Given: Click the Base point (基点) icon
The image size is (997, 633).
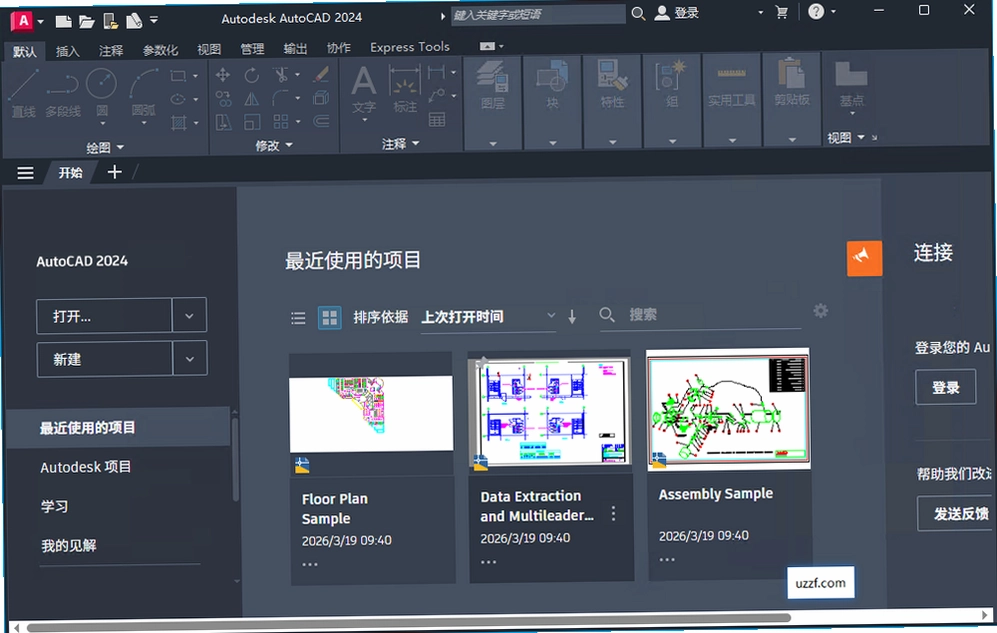Looking at the screenshot, I should [851, 83].
